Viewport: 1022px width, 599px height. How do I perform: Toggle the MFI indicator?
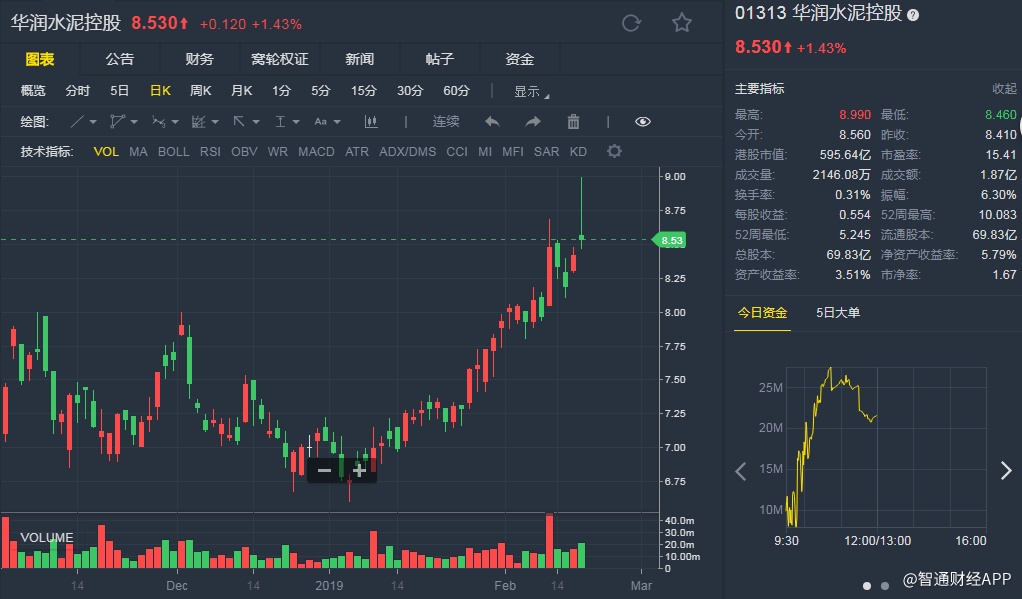coord(513,152)
